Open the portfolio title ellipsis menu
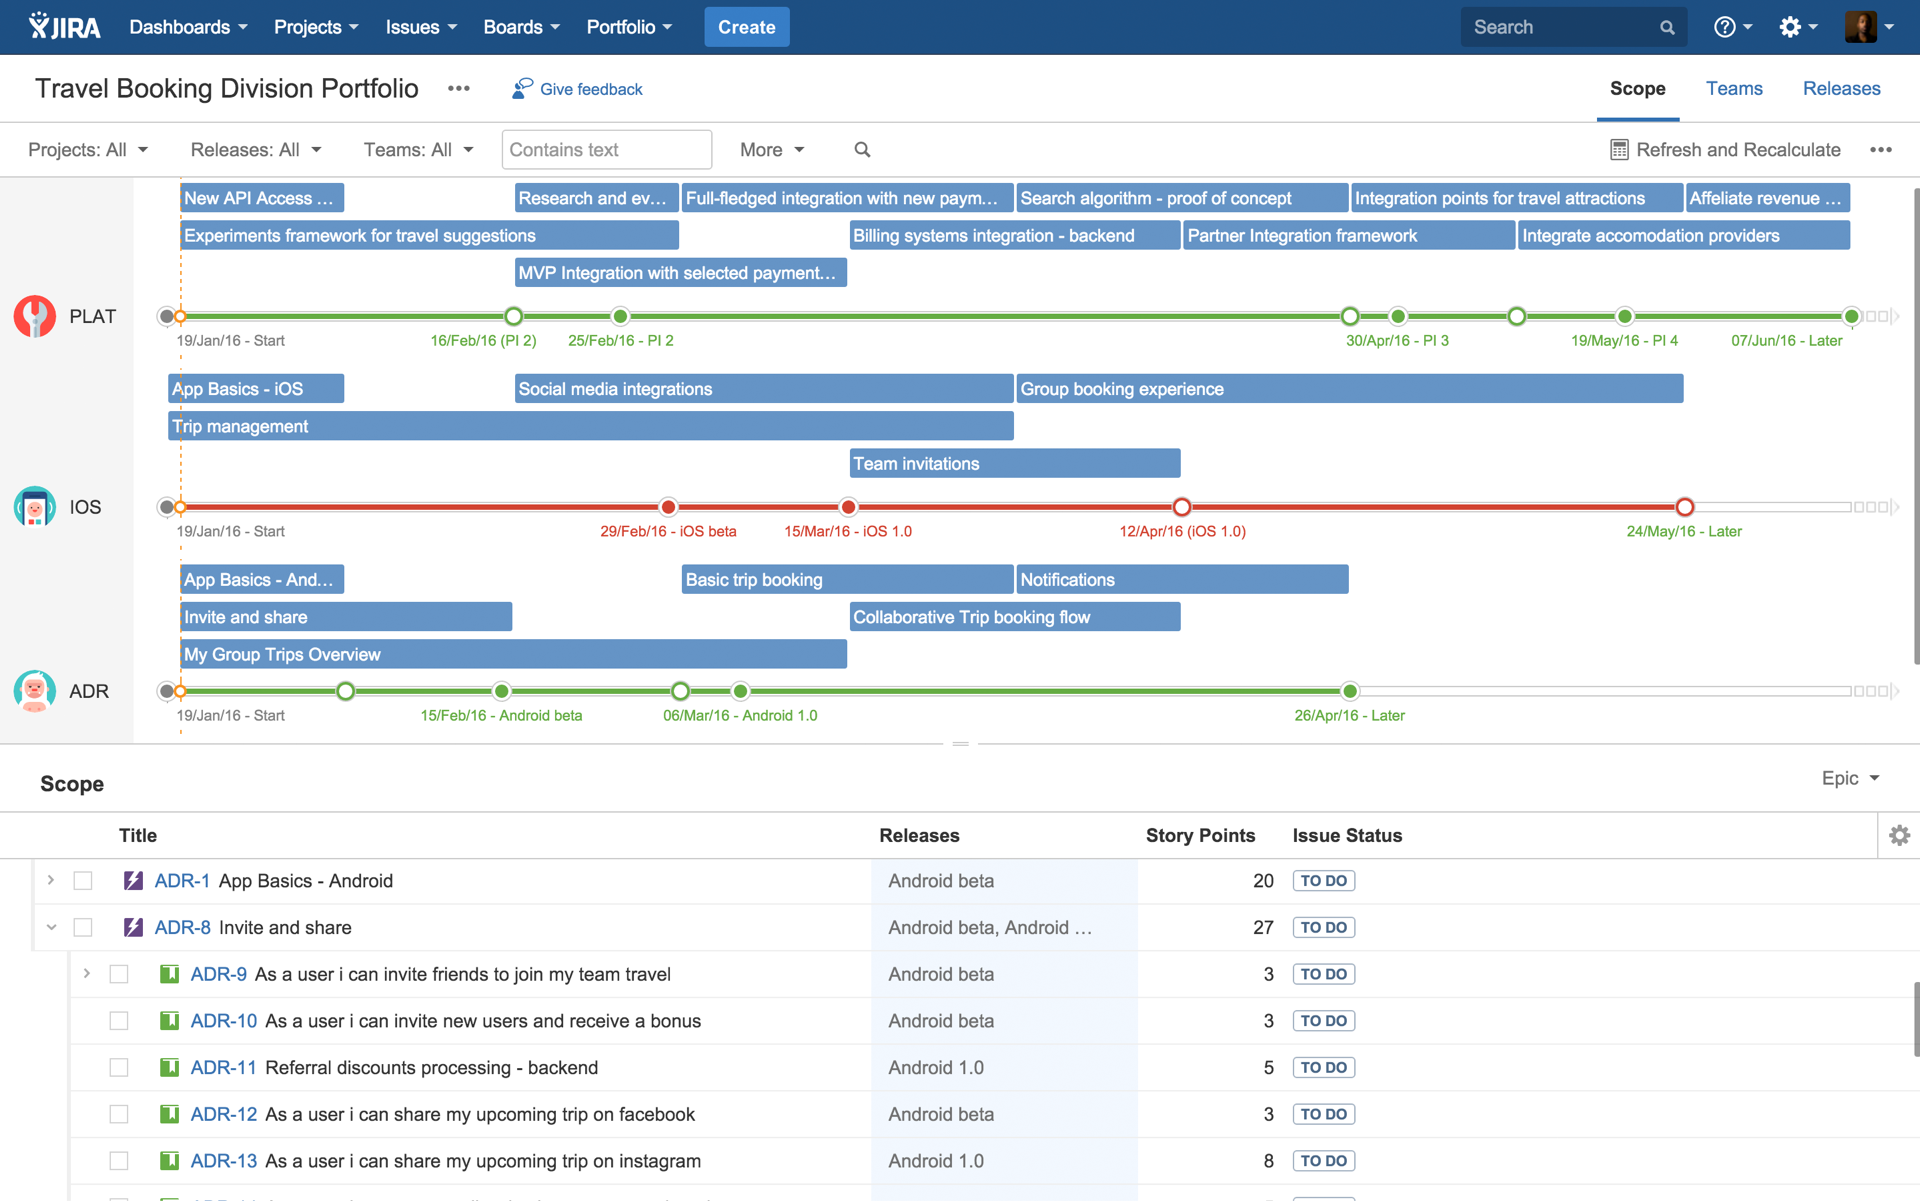This screenshot has height=1201, width=1920. [459, 89]
